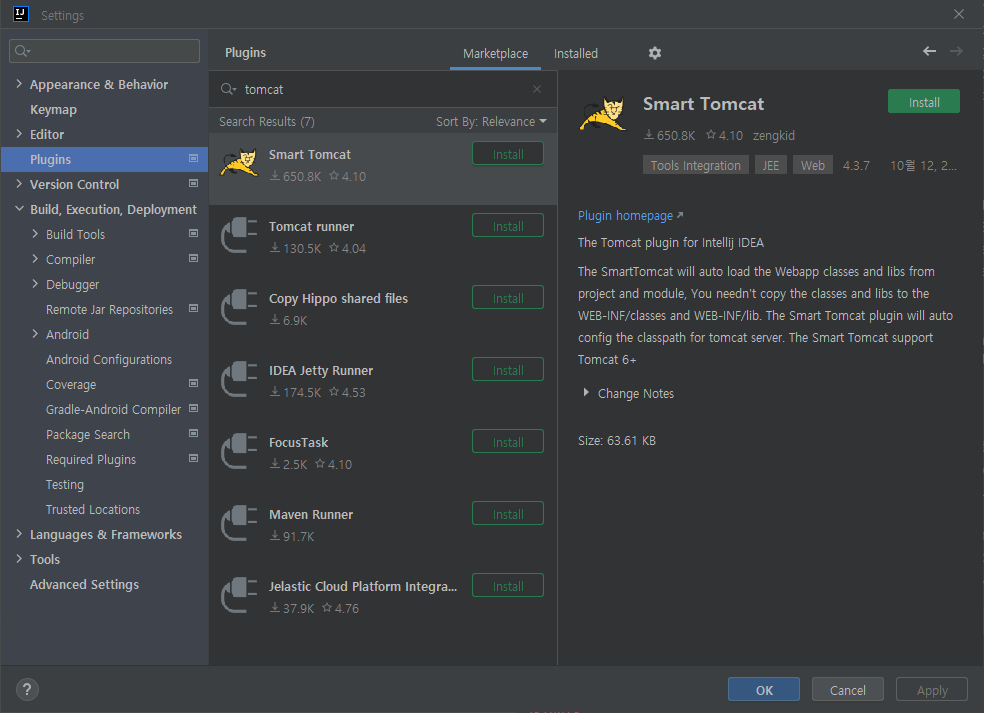Screen dimensions: 984x713
Task: Click the project icon beside Gradle-Android Compiler
Action: pyautogui.click(x=193, y=409)
